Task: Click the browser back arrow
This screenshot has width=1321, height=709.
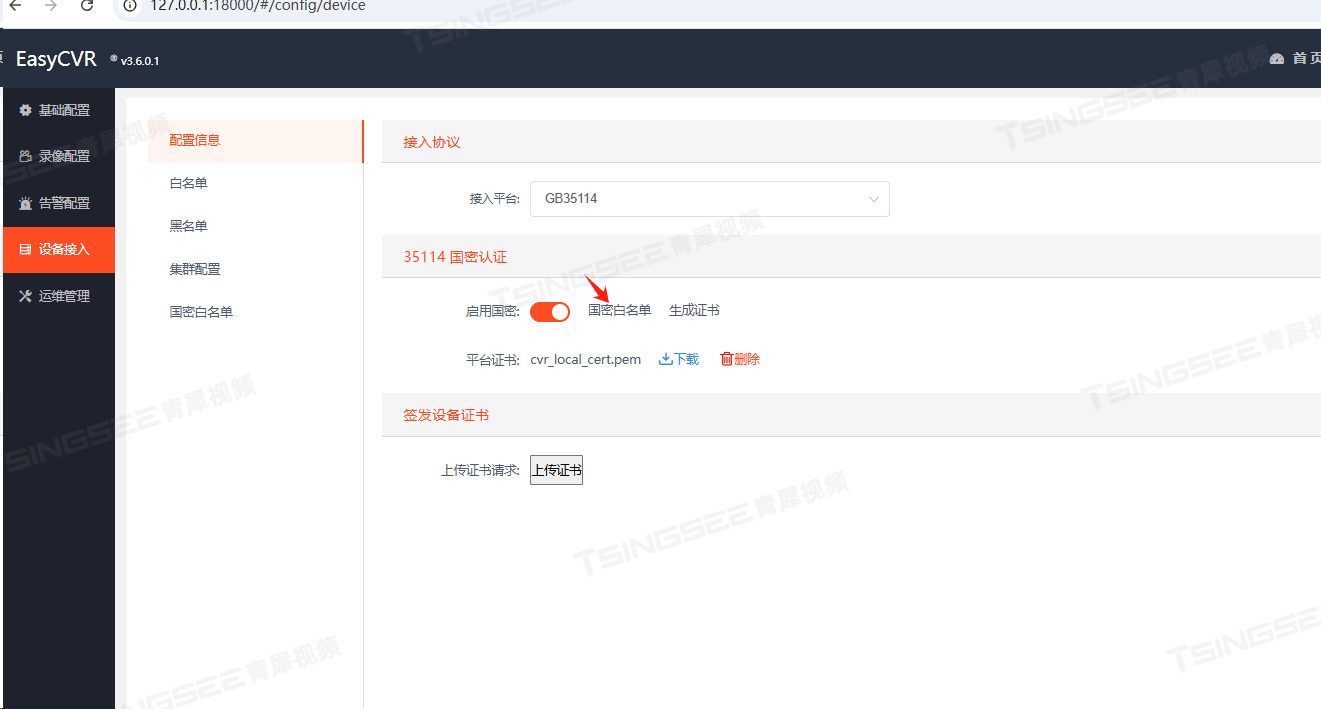Action: [14, 6]
